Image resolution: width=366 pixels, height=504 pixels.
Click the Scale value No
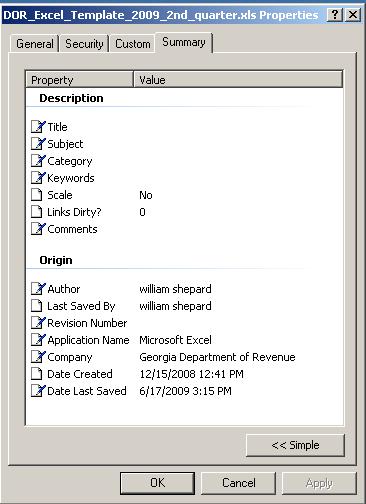coord(146,195)
